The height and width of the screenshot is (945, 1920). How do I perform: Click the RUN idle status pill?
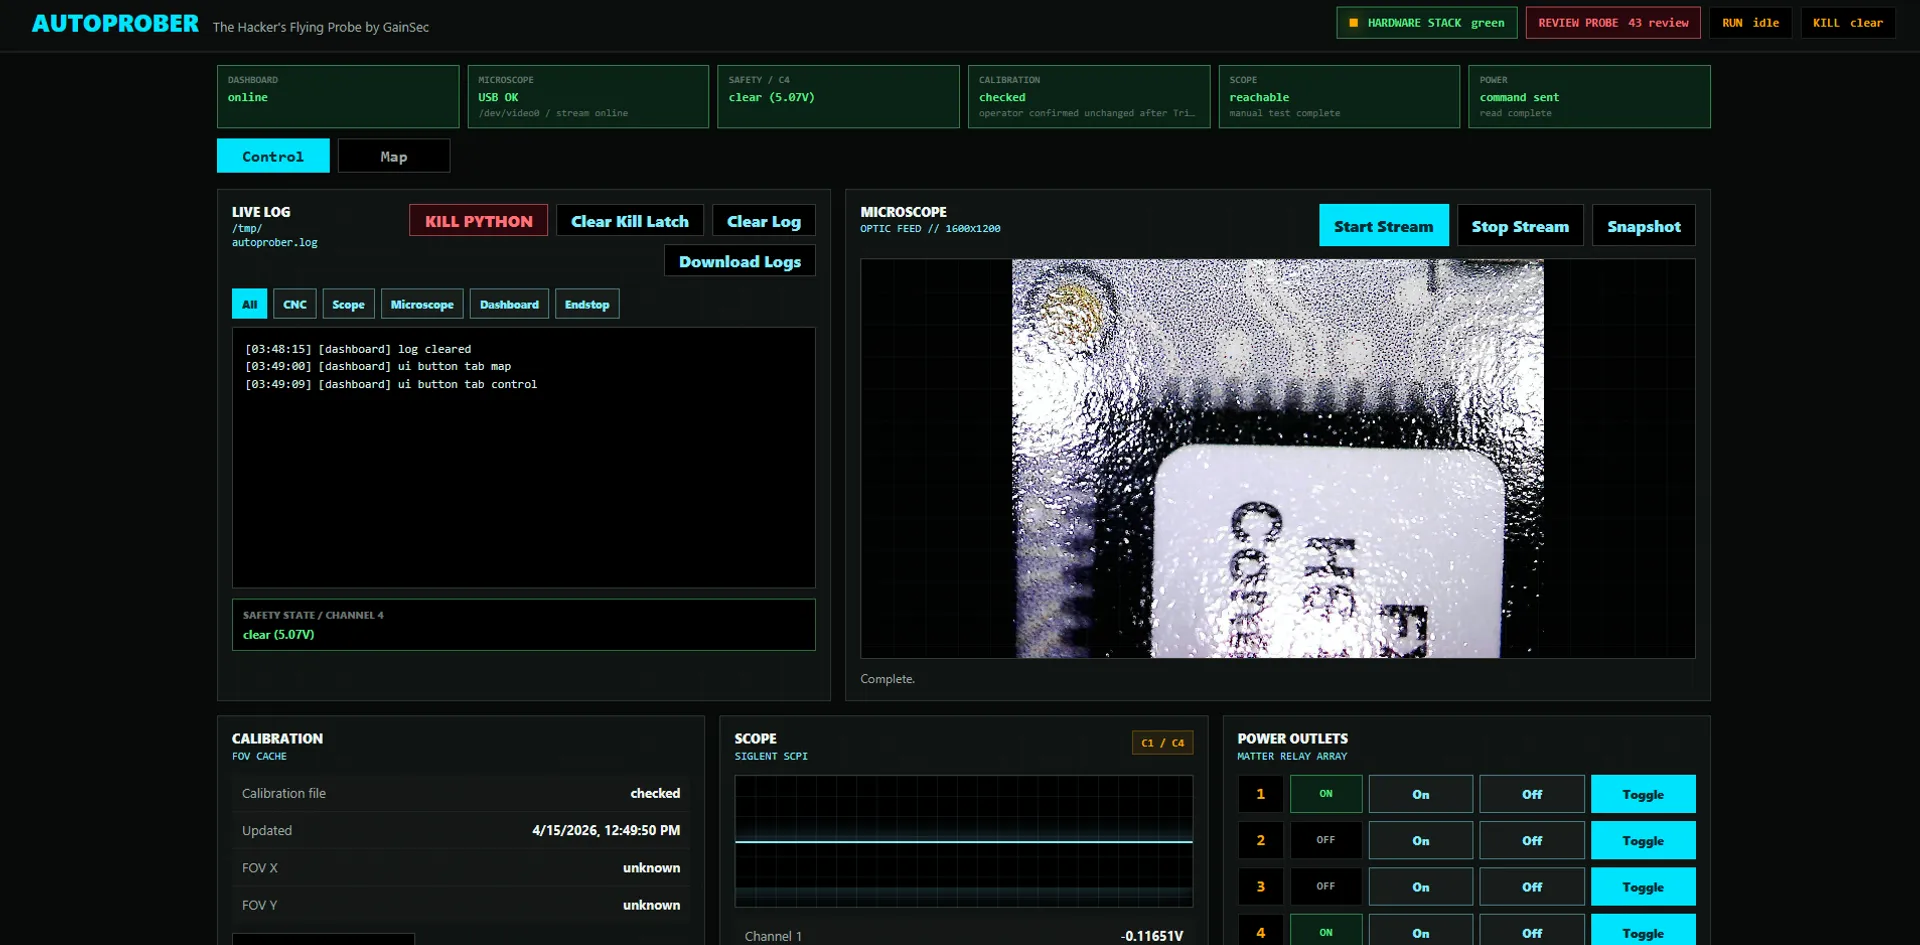1750,21
